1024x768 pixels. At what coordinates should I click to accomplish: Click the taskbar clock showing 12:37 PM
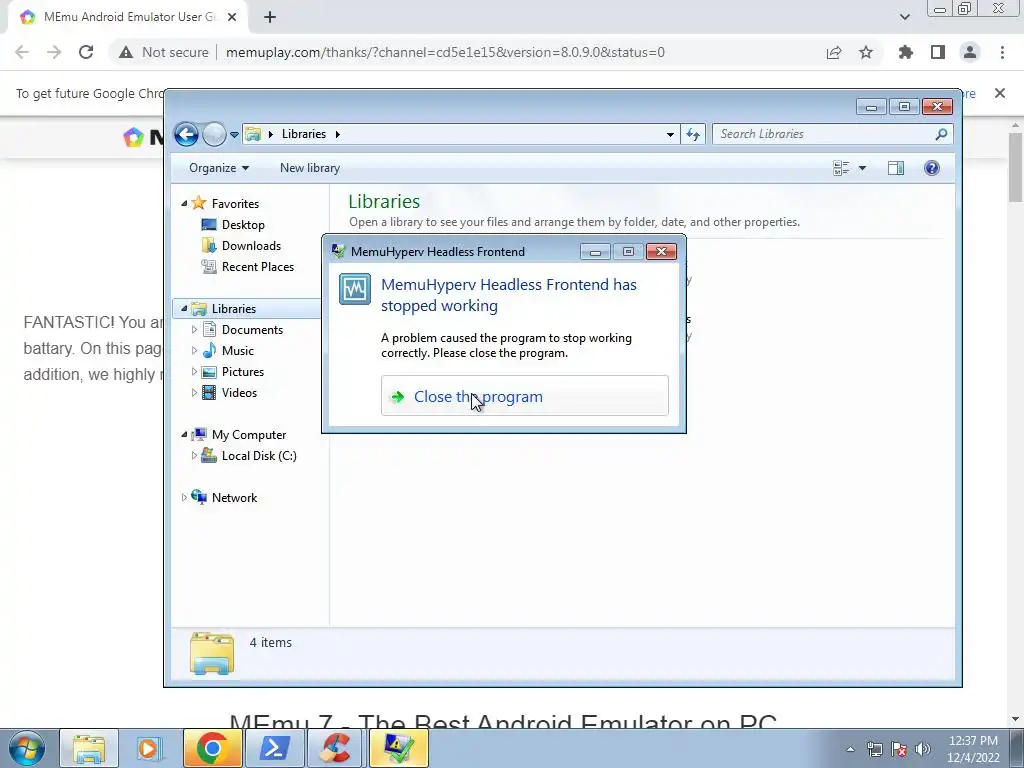tap(973, 749)
